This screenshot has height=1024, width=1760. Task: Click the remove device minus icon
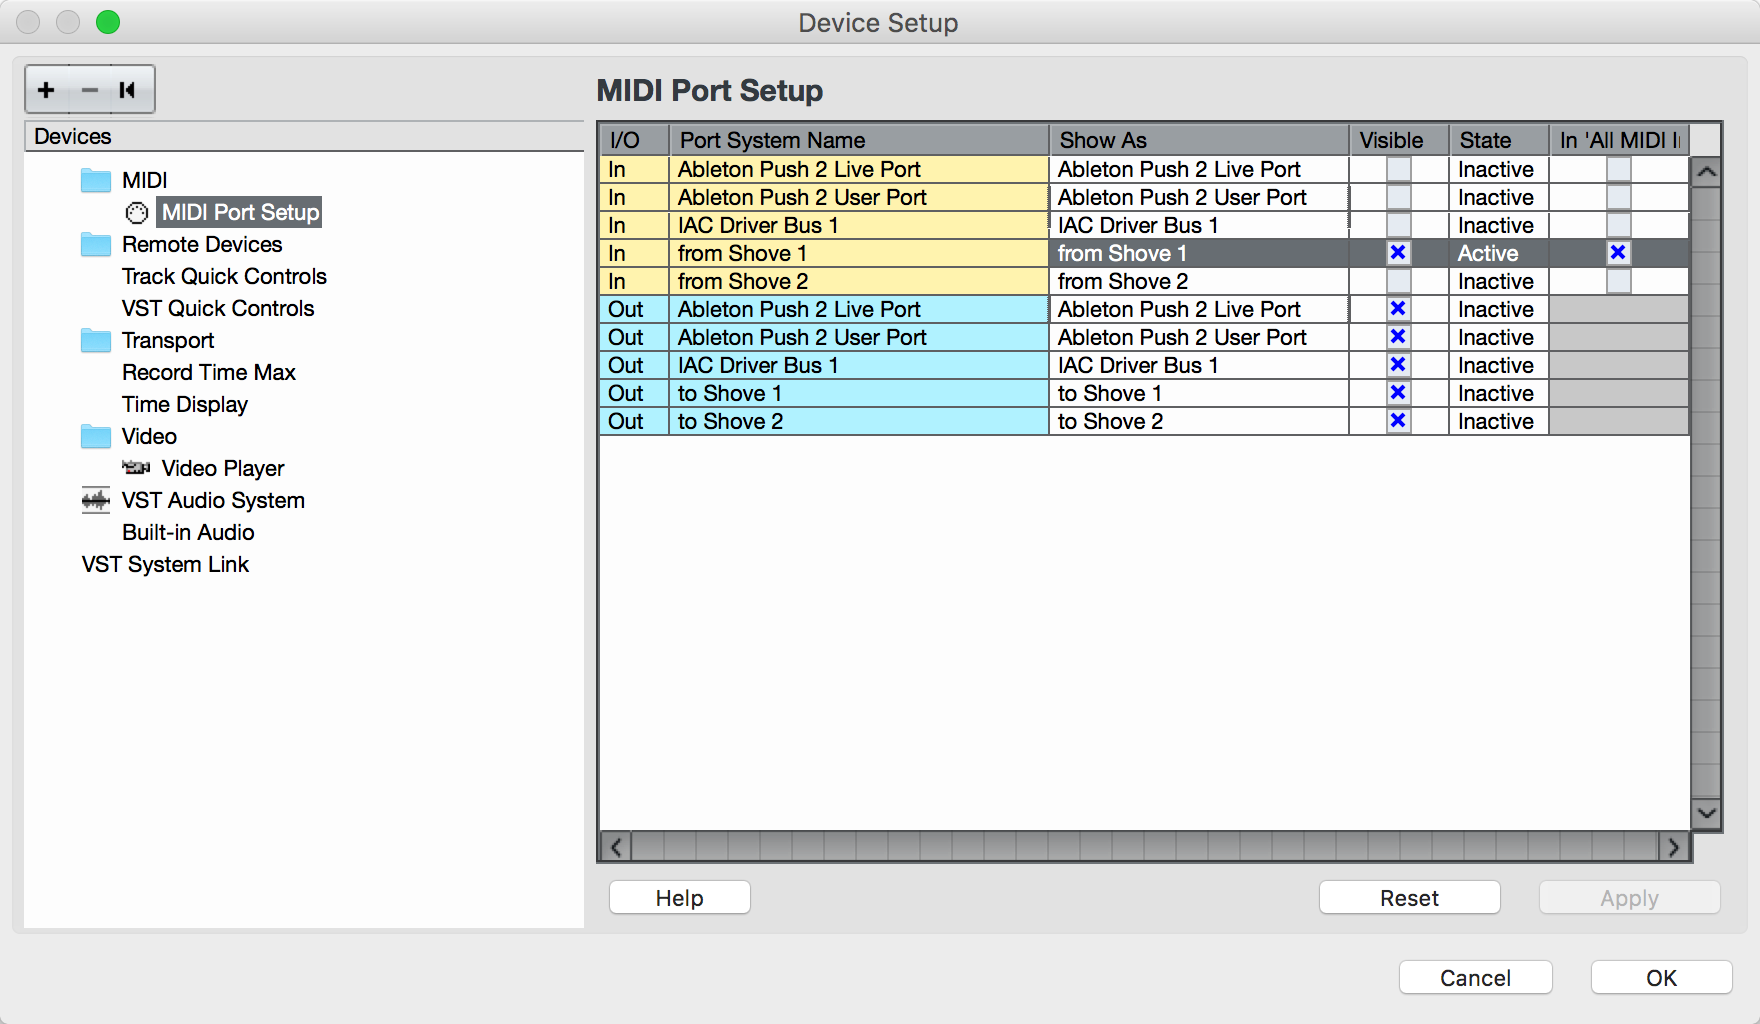pos(90,90)
